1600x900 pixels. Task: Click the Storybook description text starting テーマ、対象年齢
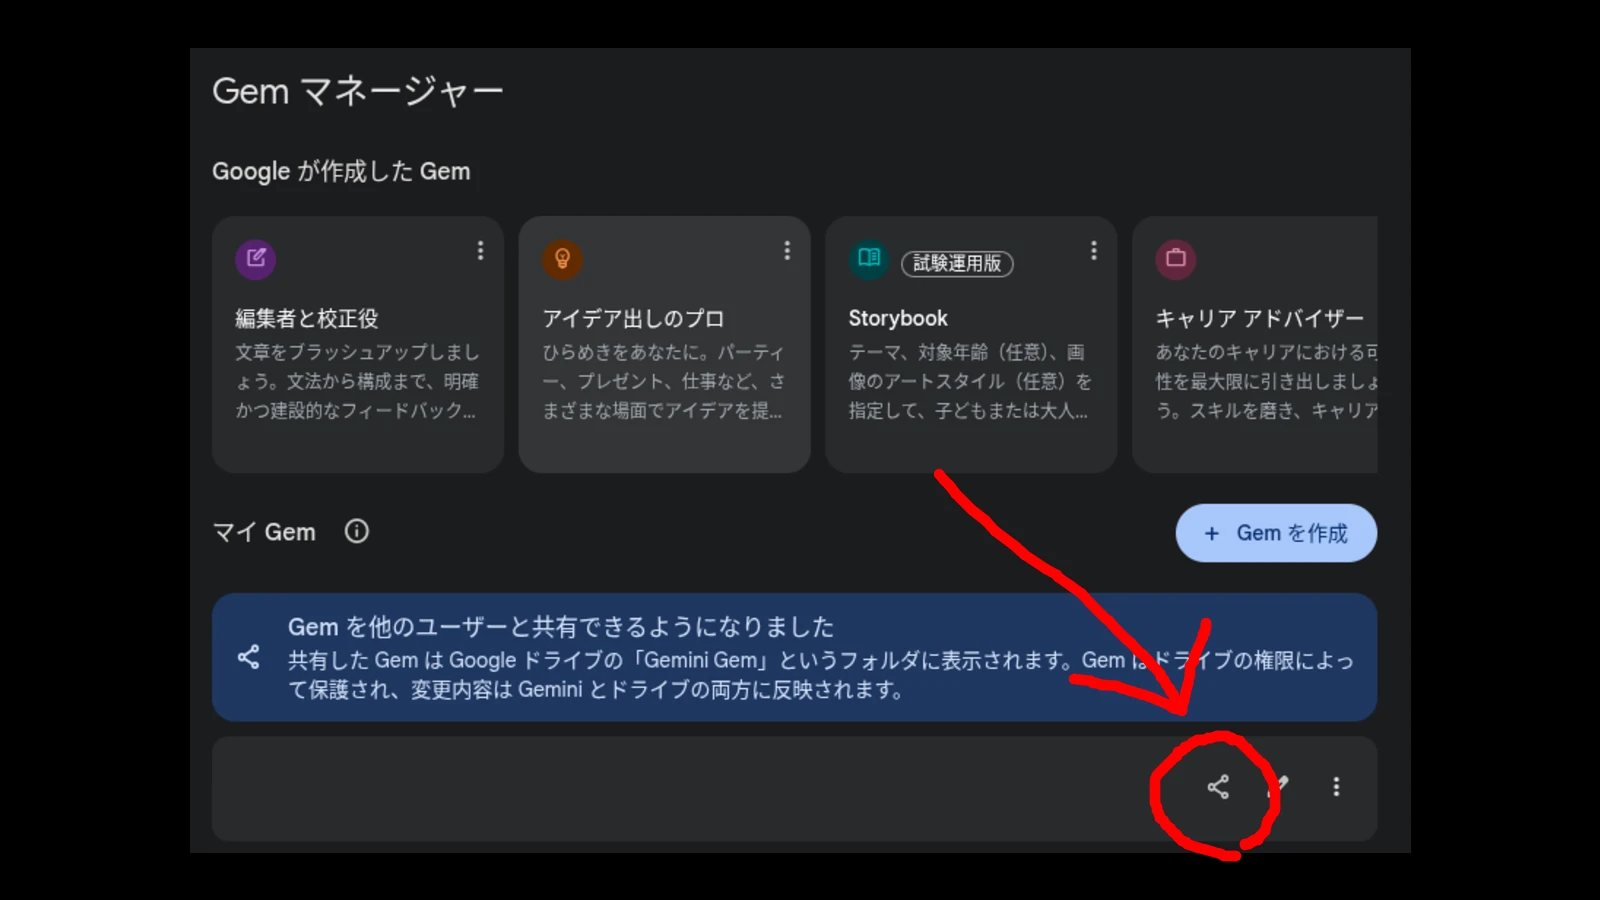click(970, 381)
